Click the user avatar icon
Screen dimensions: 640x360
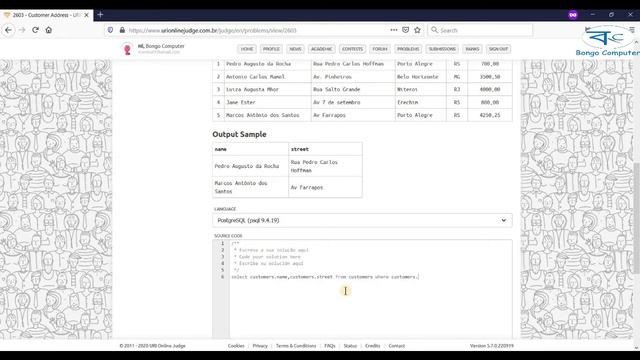tap(127, 49)
